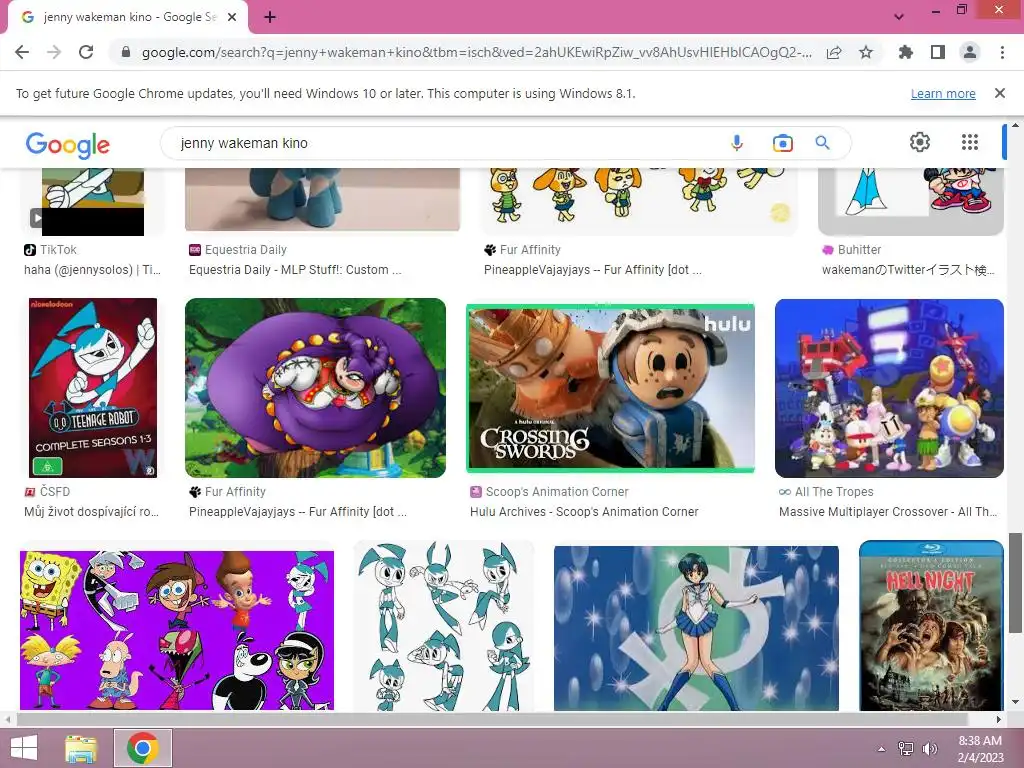Open Equestria Daily MLP Stuff result title
The height and width of the screenshot is (768, 1024).
tap(295, 270)
